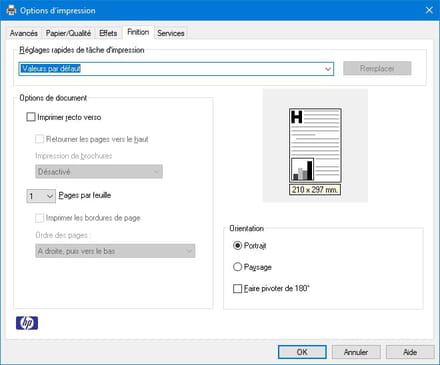
Task: Click the Réglages rapides de tâche d'impression label
Action: 82,50
